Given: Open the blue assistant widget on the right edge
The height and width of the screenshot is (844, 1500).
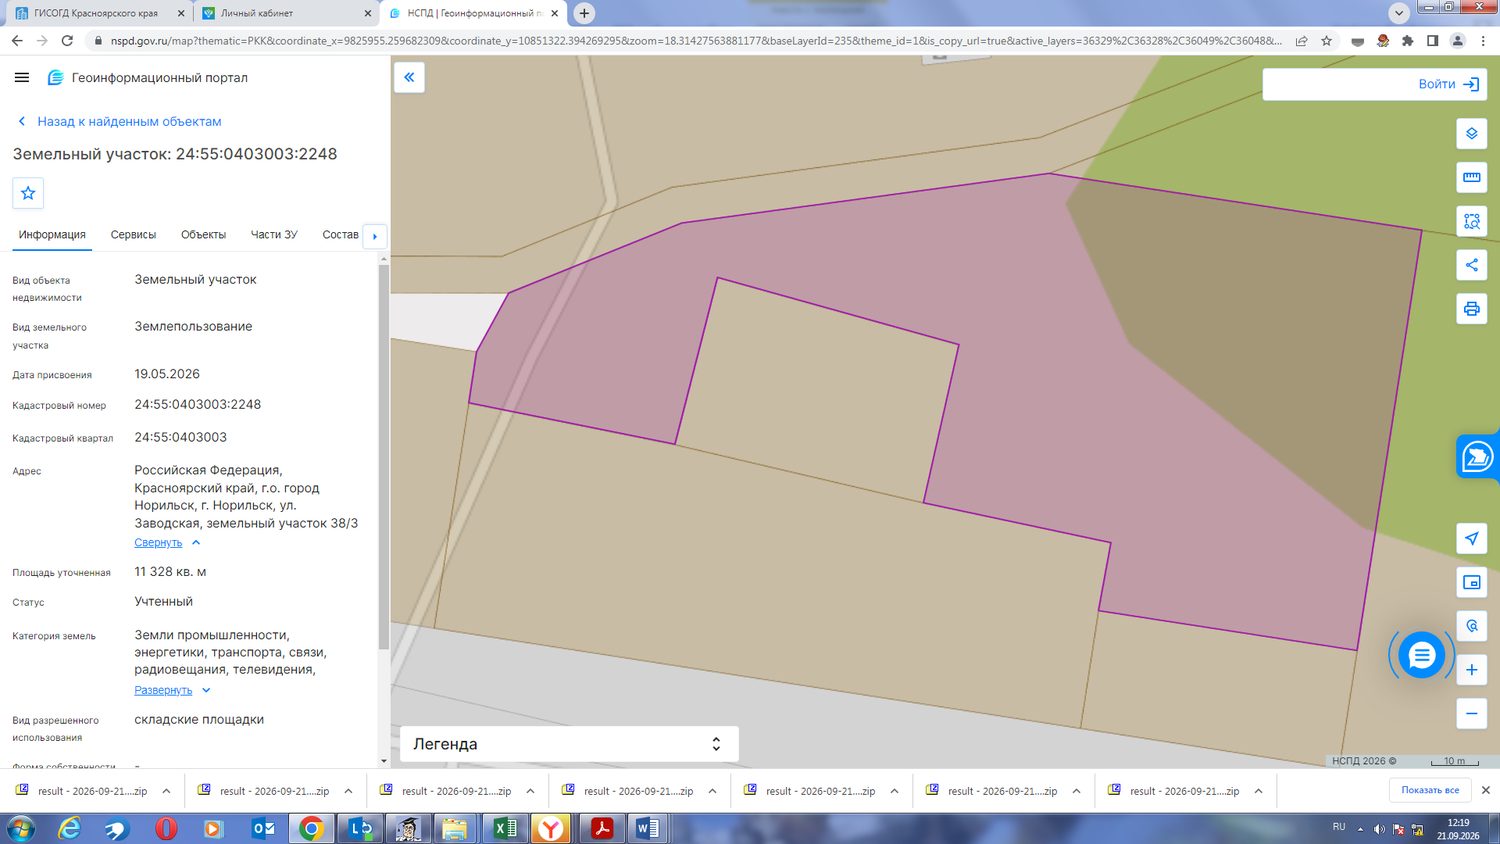Looking at the screenshot, I should point(1478,457).
